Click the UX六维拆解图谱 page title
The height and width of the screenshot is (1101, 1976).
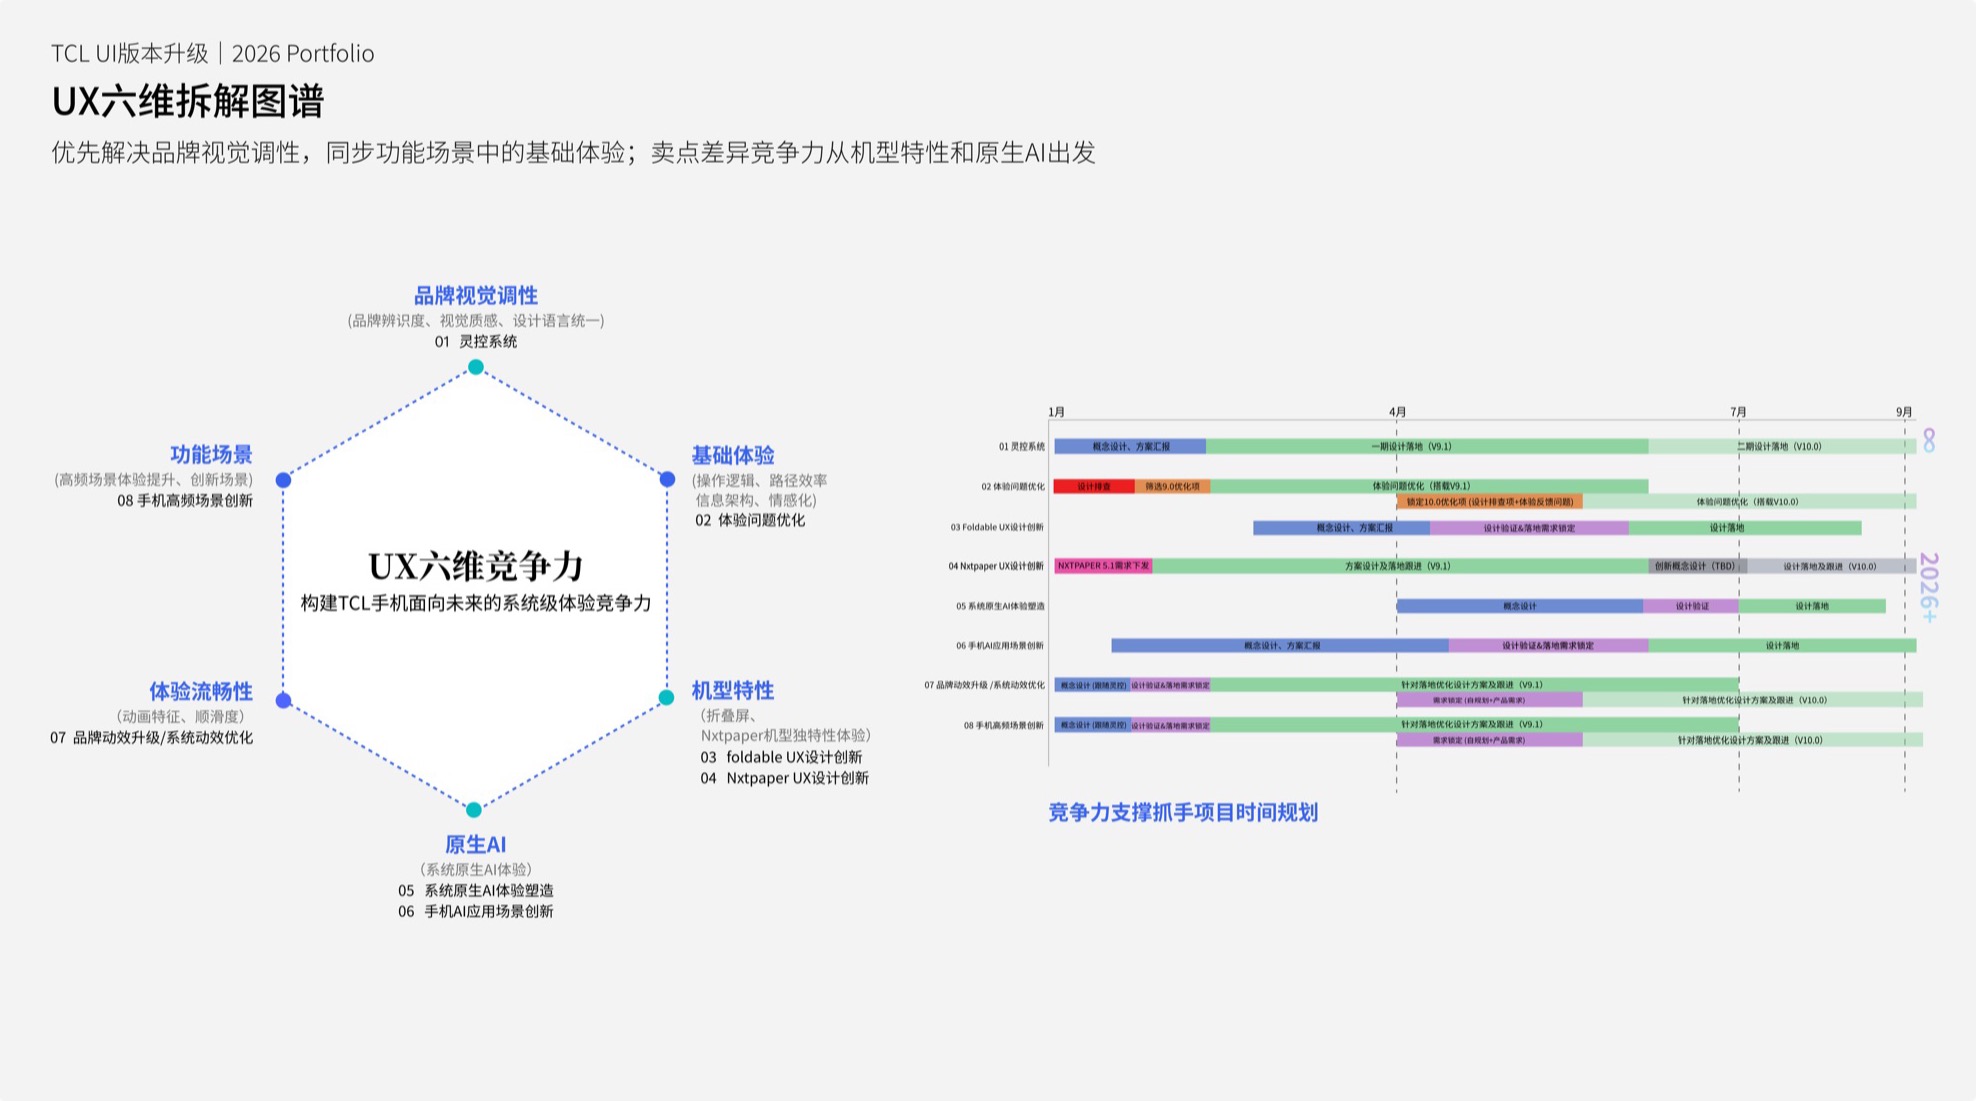[188, 102]
